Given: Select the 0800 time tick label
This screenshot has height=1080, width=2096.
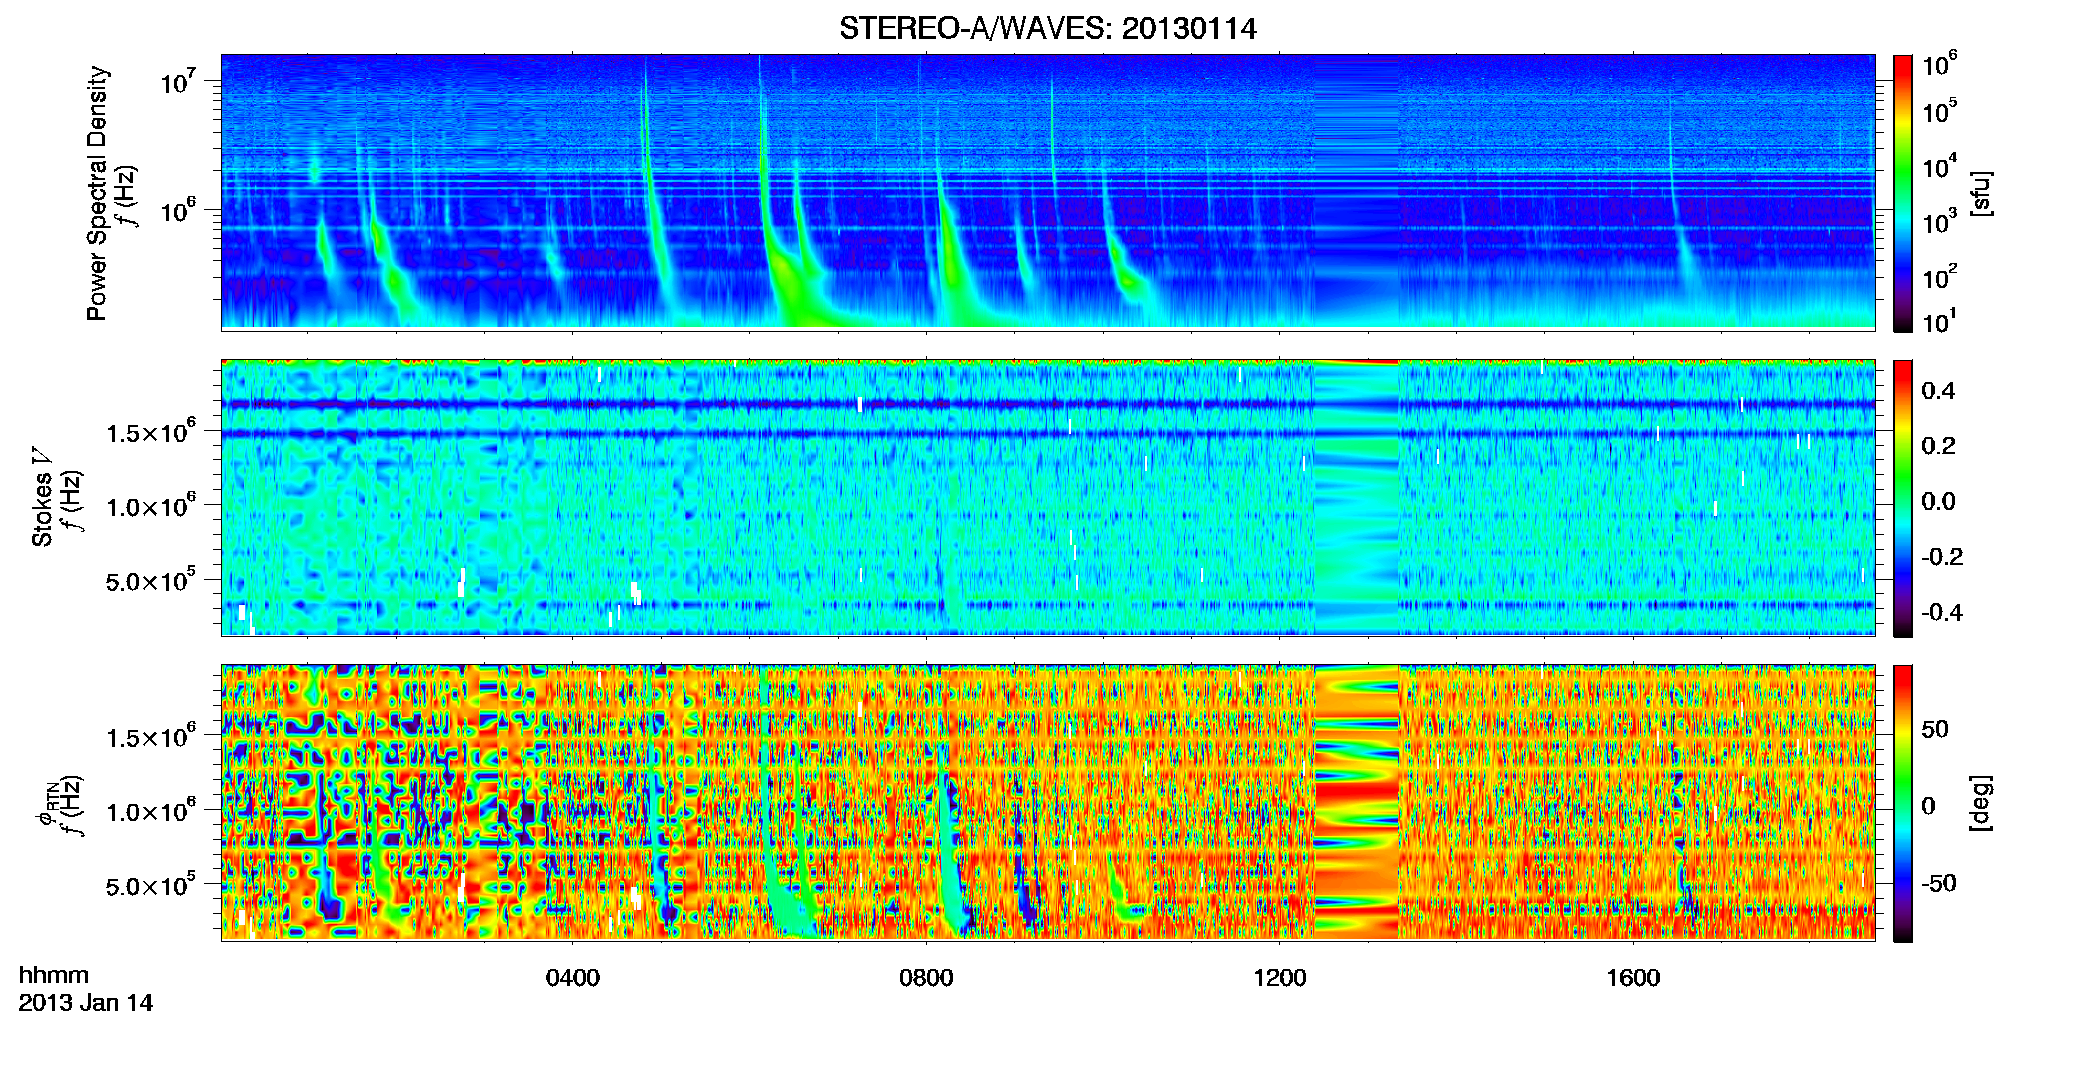Looking at the screenshot, I should pos(926,978).
